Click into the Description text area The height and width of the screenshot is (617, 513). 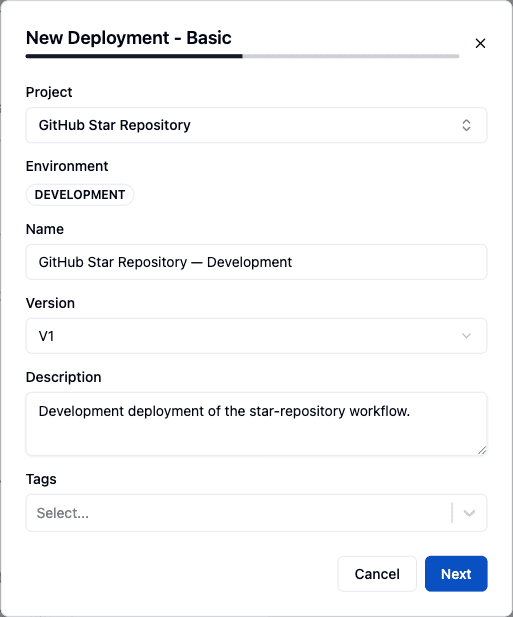click(x=256, y=424)
